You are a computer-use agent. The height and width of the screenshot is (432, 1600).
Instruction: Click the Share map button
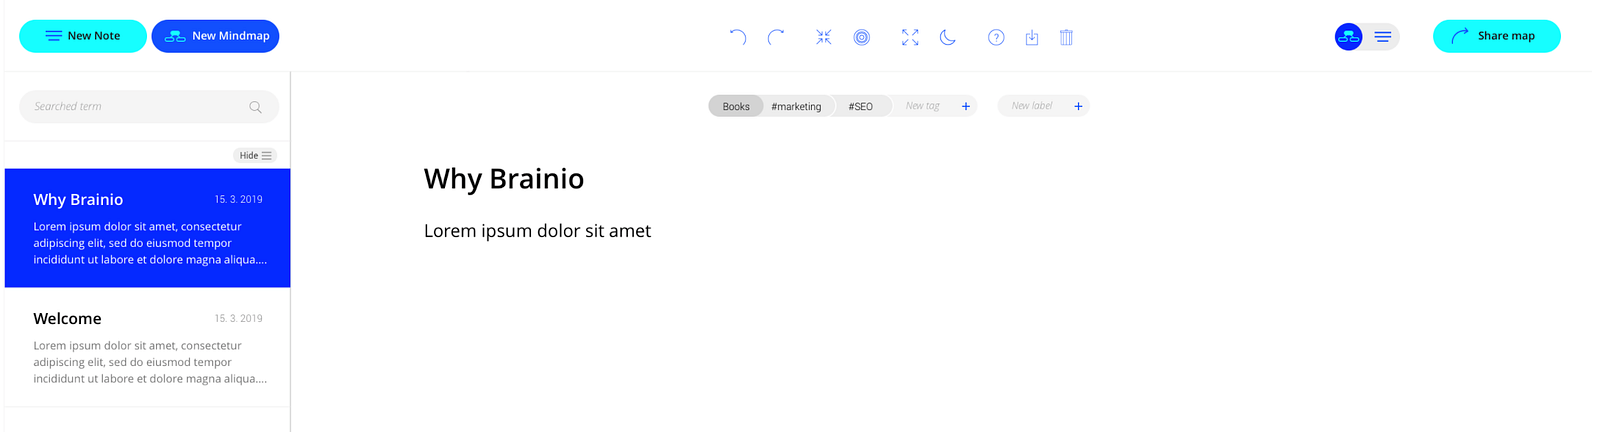pyautogui.click(x=1496, y=36)
